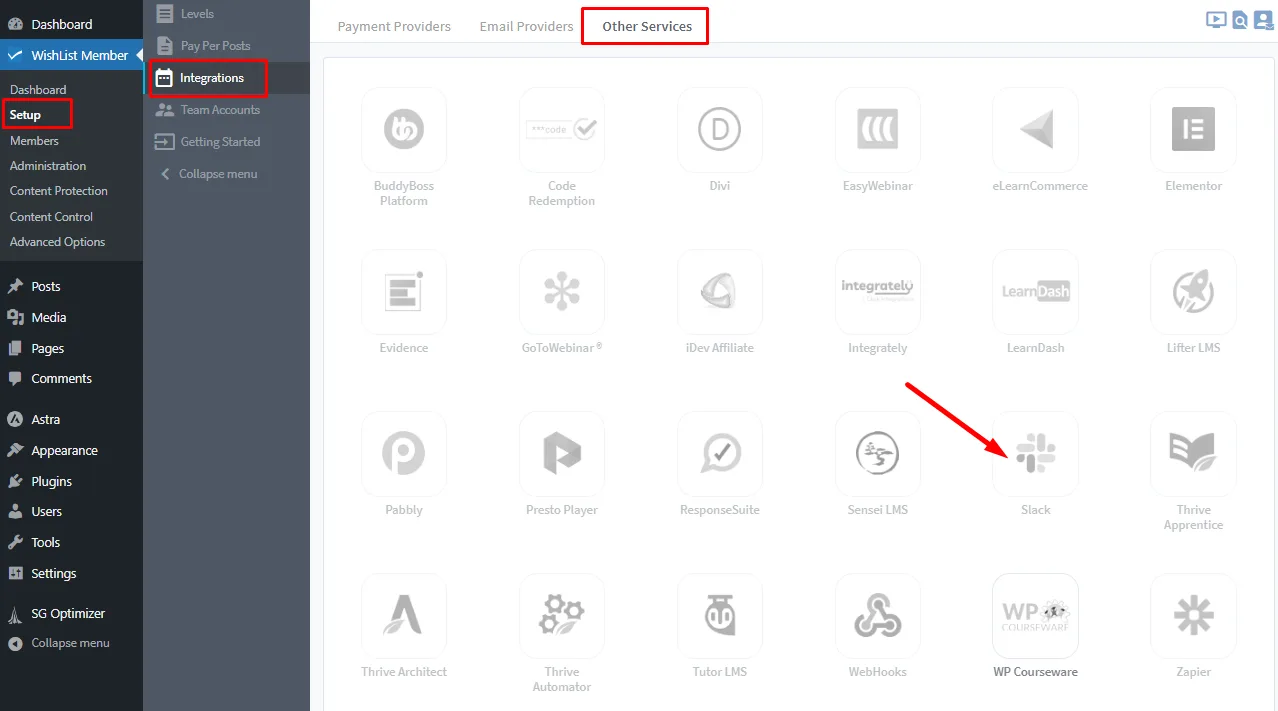Screen dimensions: 1278x711
Task: Open the Pabbly integration
Action: (404, 454)
